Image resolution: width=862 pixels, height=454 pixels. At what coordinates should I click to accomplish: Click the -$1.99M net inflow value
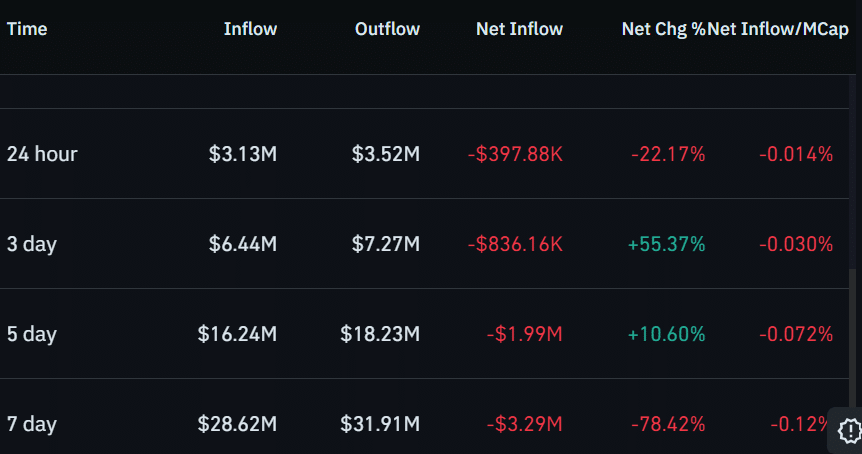[x=524, y=334]
